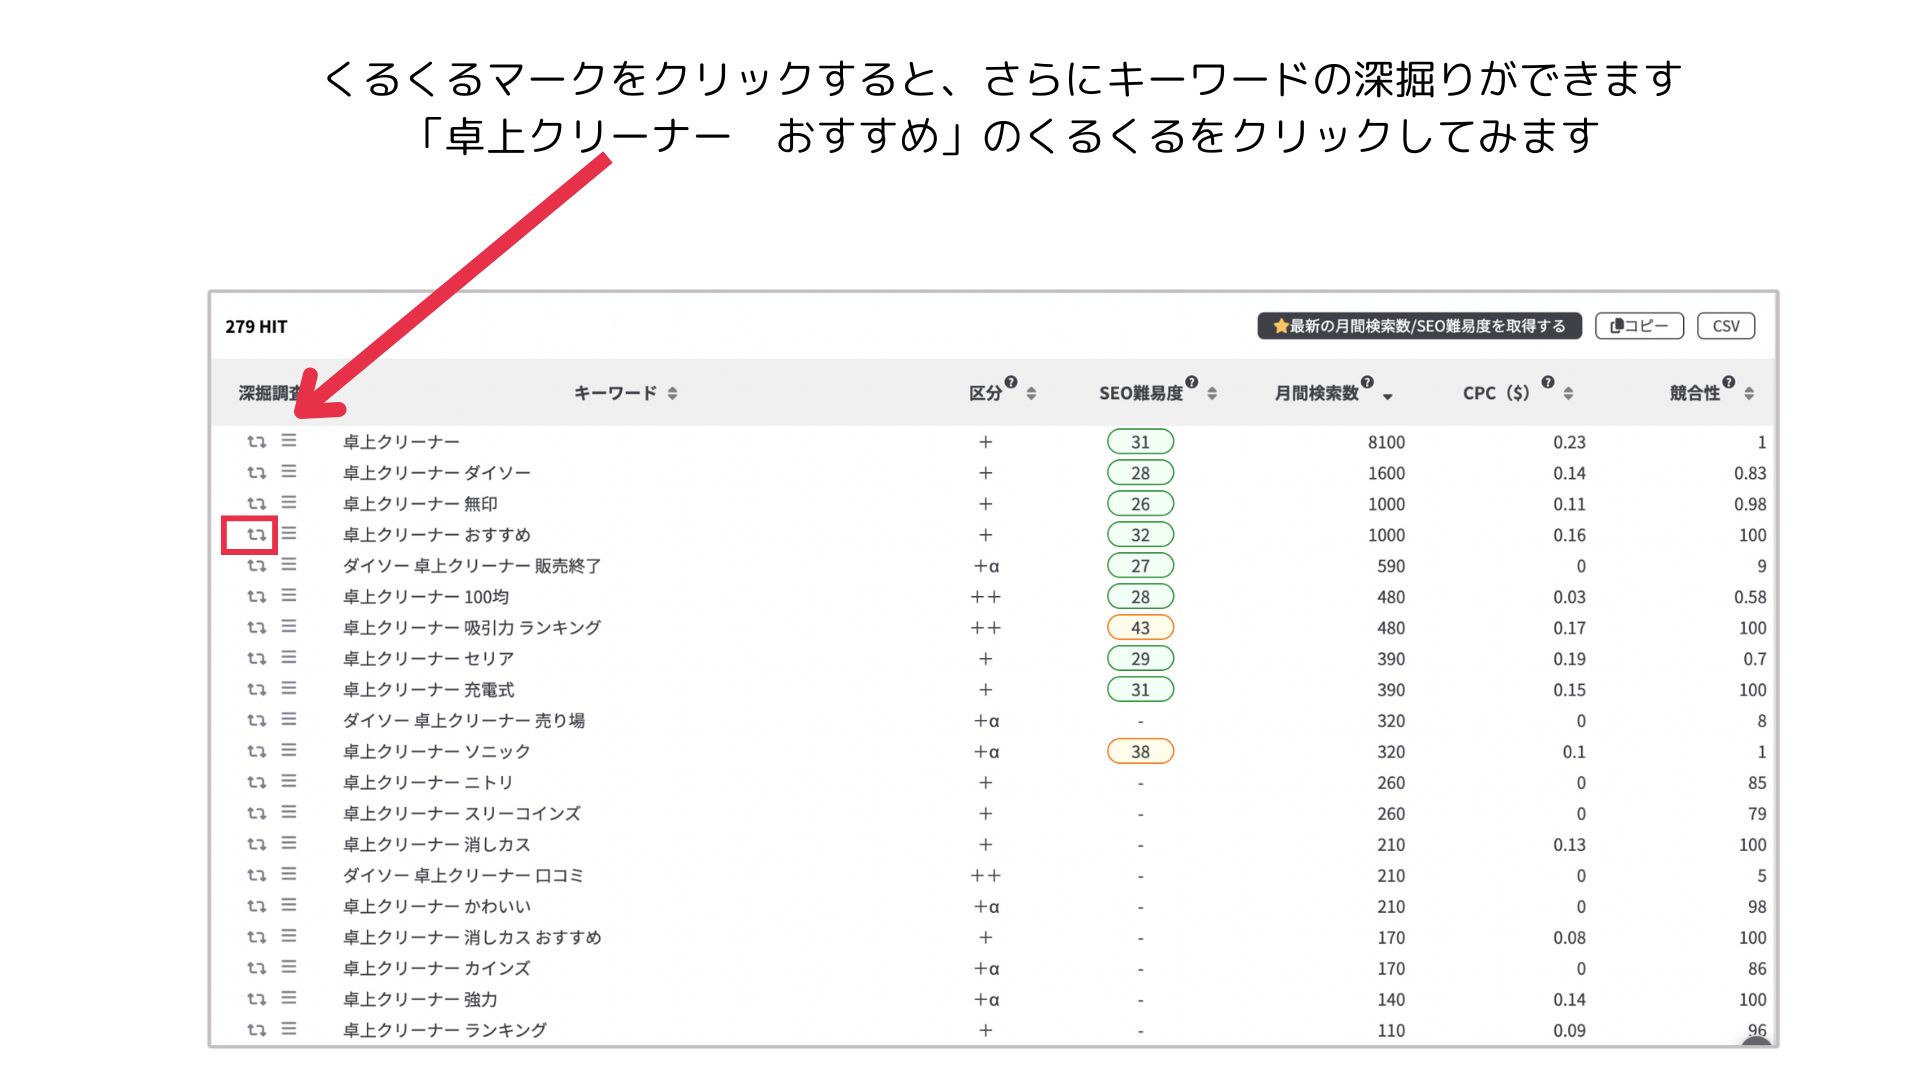Copy results with コピー button
Viewport: 1920px width, 1080px height.
point(1640,326)
